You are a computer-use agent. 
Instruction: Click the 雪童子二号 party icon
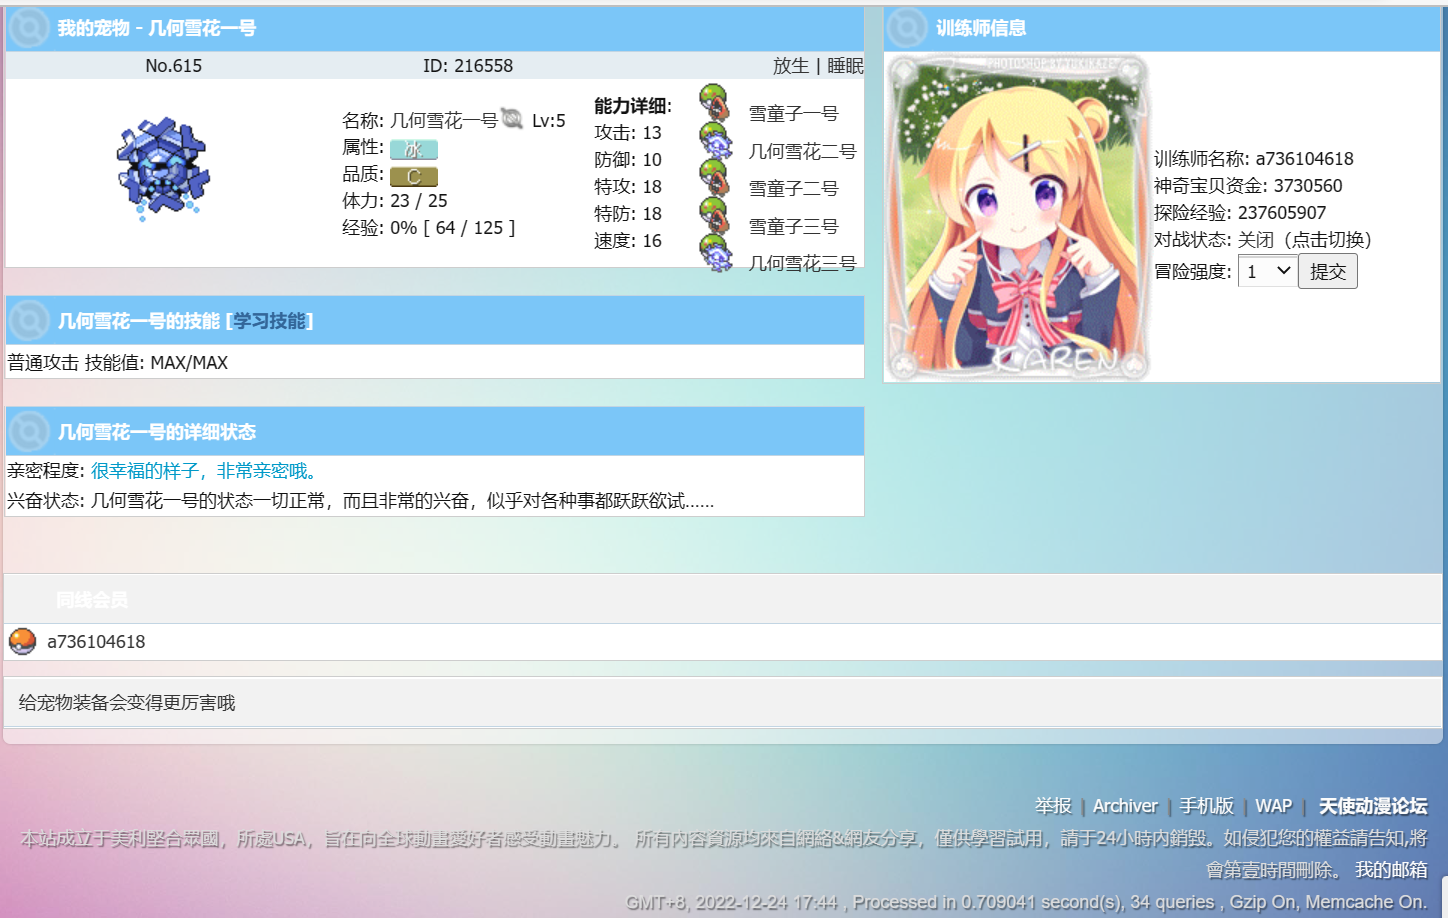713,178
